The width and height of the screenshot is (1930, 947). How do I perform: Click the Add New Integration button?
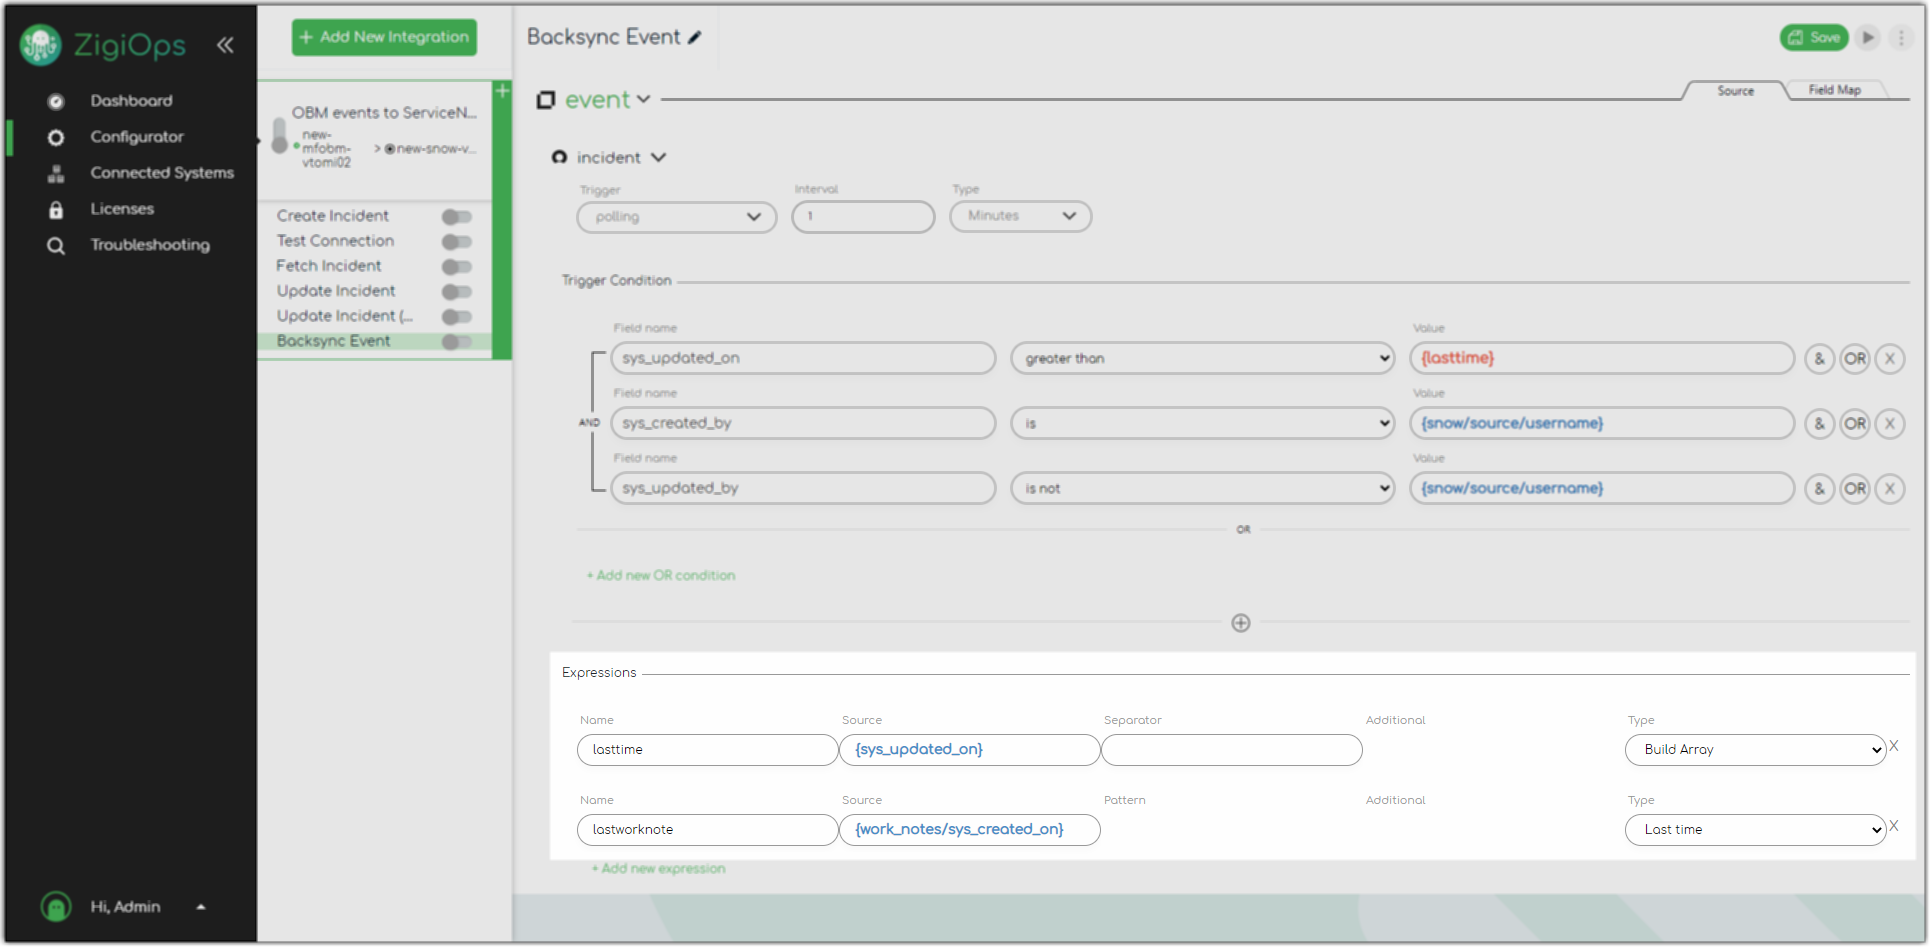[384, 37]
